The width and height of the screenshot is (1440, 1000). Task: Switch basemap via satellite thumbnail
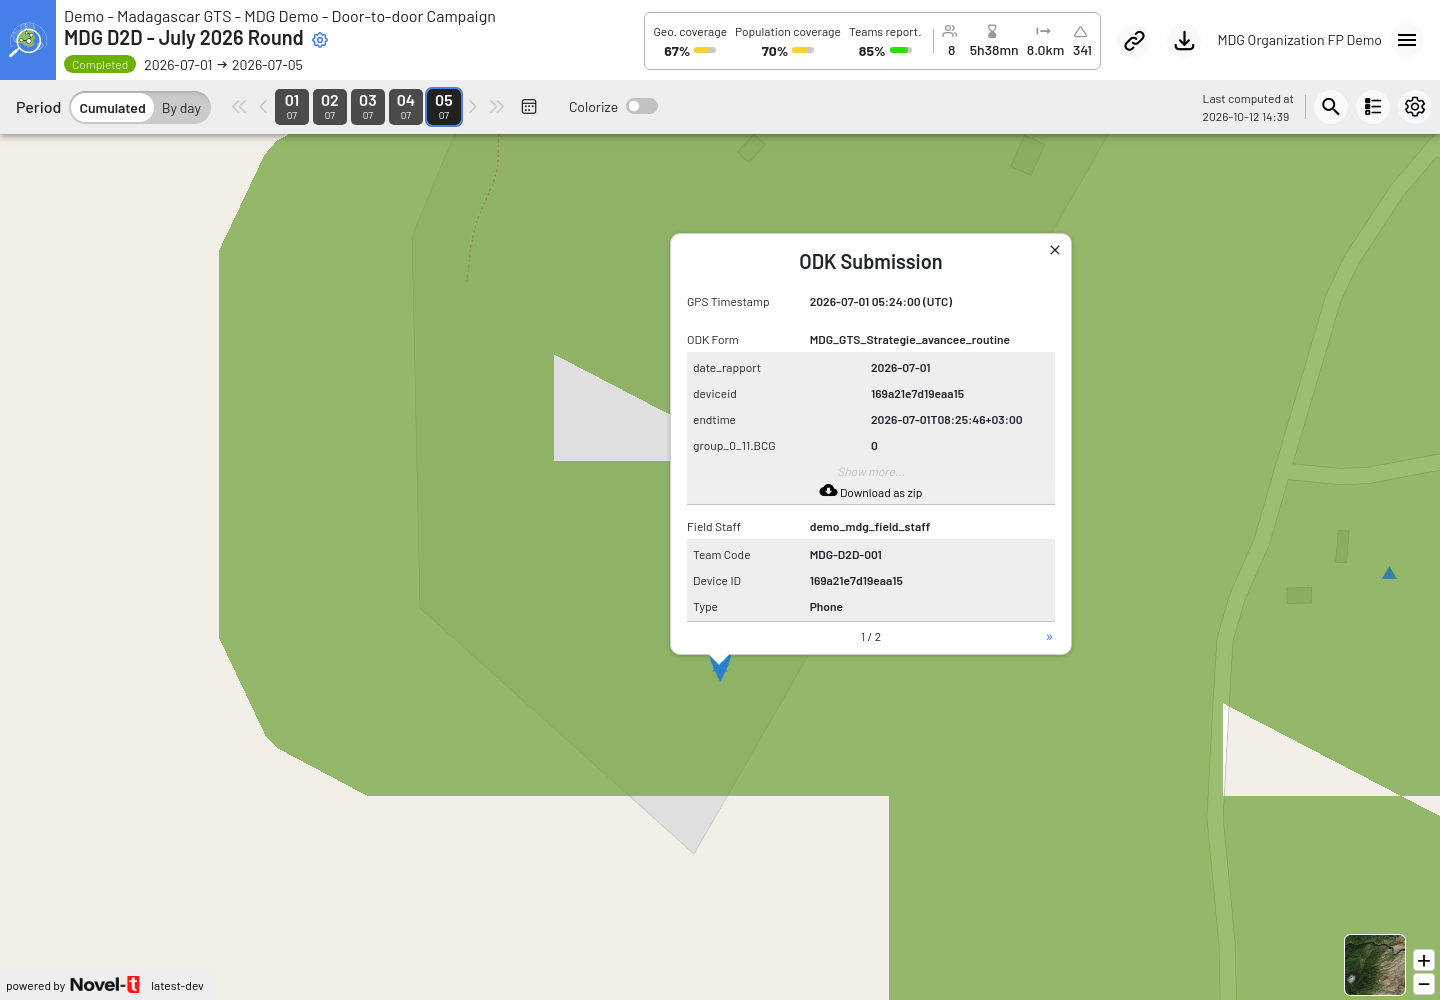pos(1375,965)
